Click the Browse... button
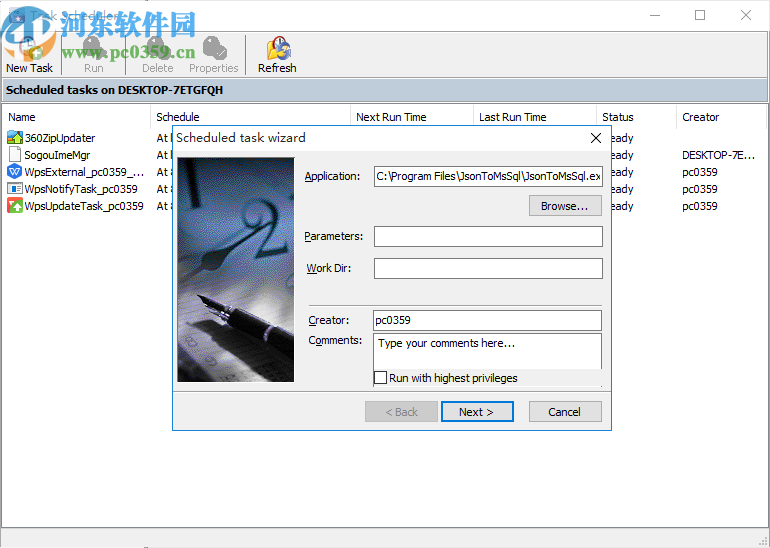The image size is (770, 548). [565, 206]
